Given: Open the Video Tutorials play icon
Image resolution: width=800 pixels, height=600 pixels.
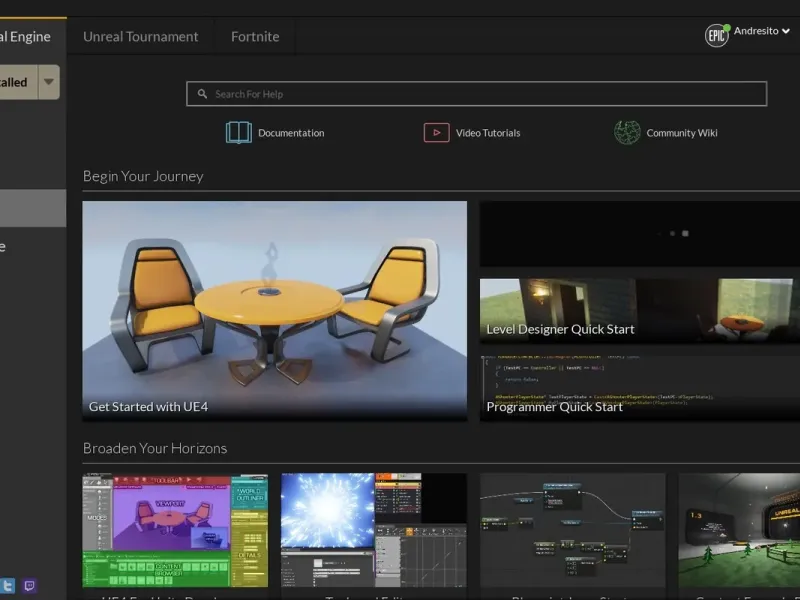Looking at the screenshot, I should tap(436, 133).
